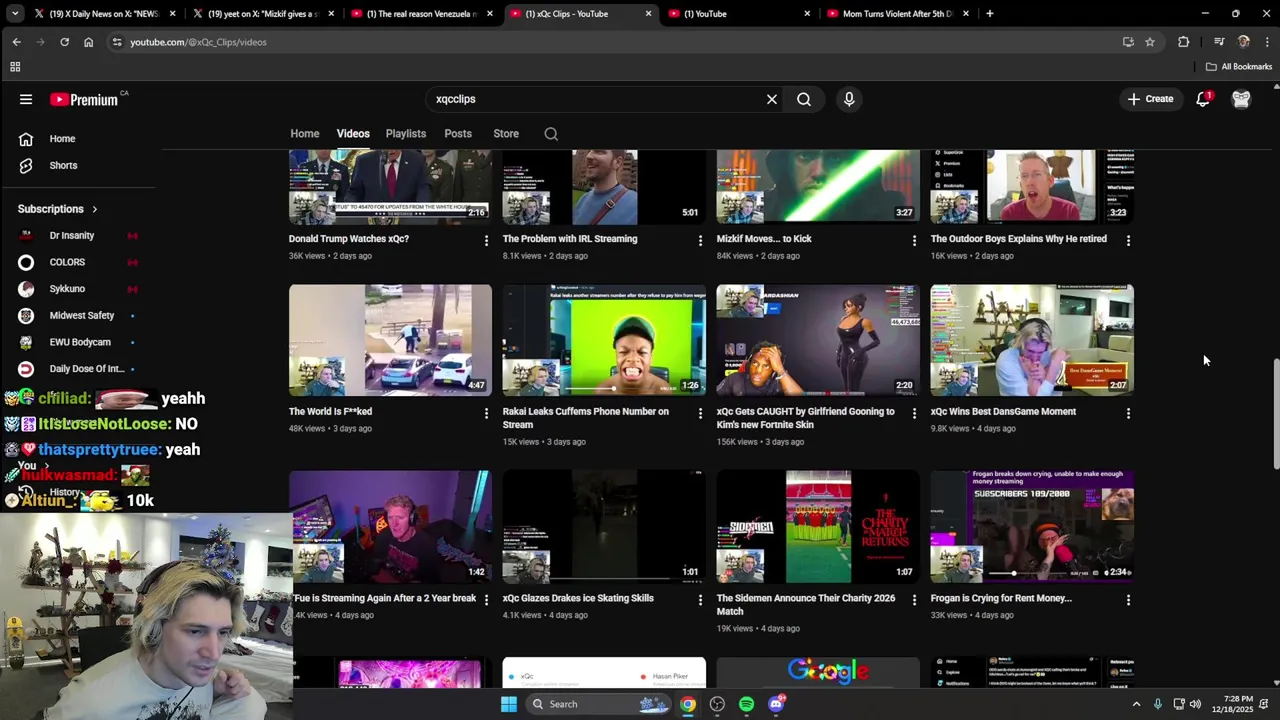The image size is (1280, 720).
Task: Open the Sykkuno subscription channel
Action: (x=68, y=289)
